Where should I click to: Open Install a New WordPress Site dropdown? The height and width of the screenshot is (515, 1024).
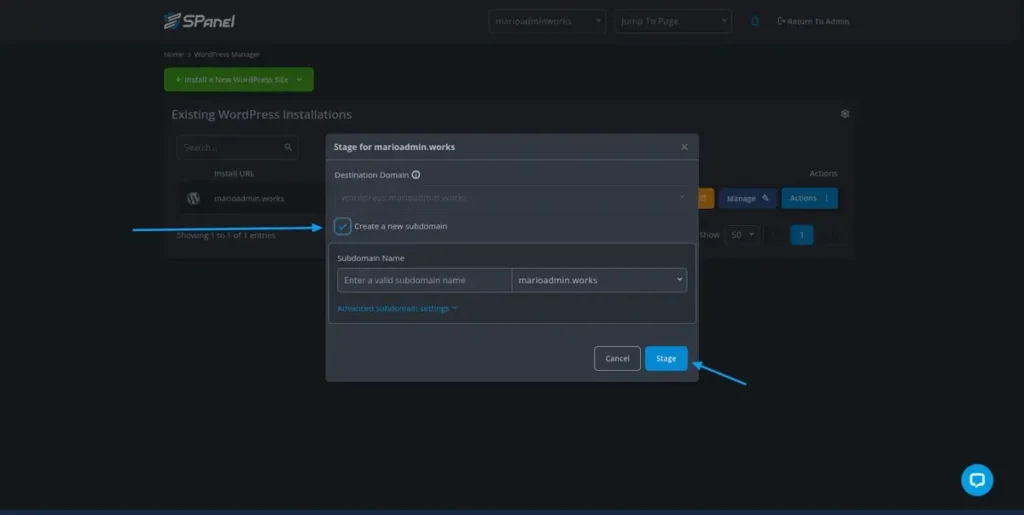239,80
